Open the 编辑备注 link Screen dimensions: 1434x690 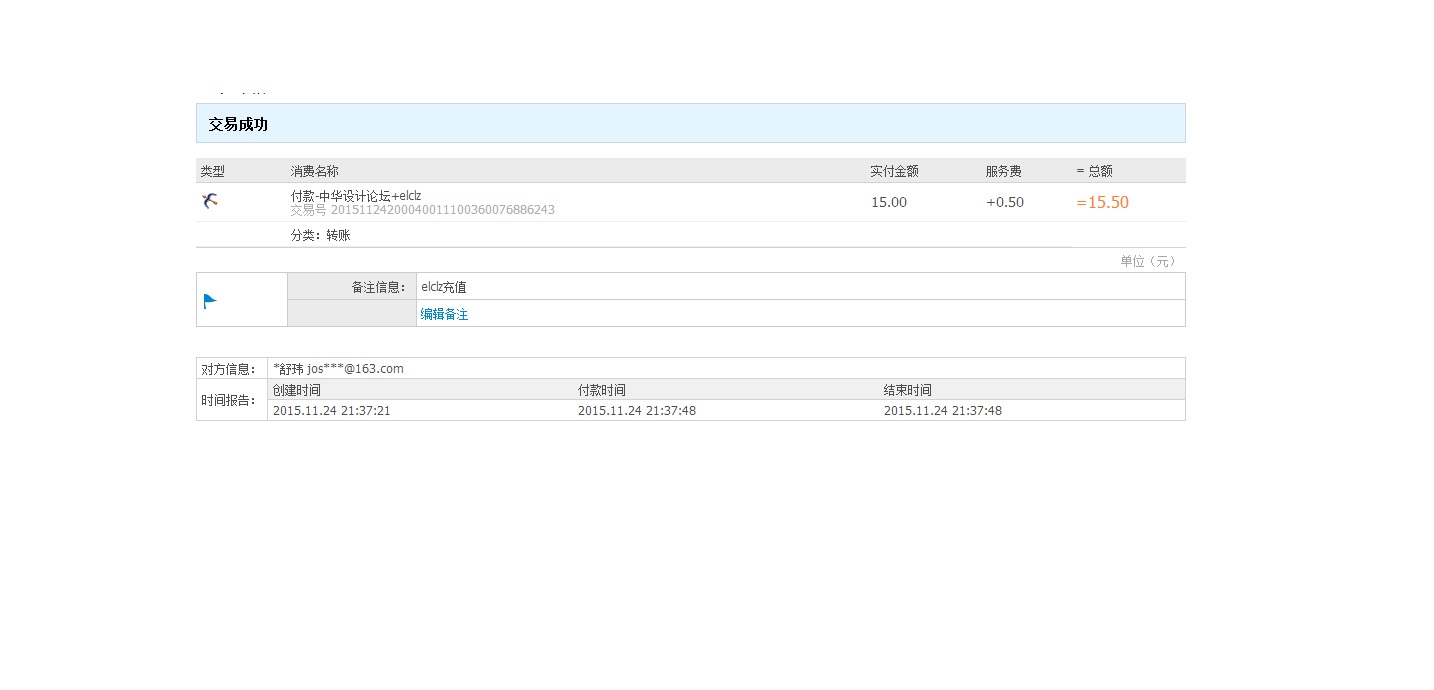[x=444, y=314]
